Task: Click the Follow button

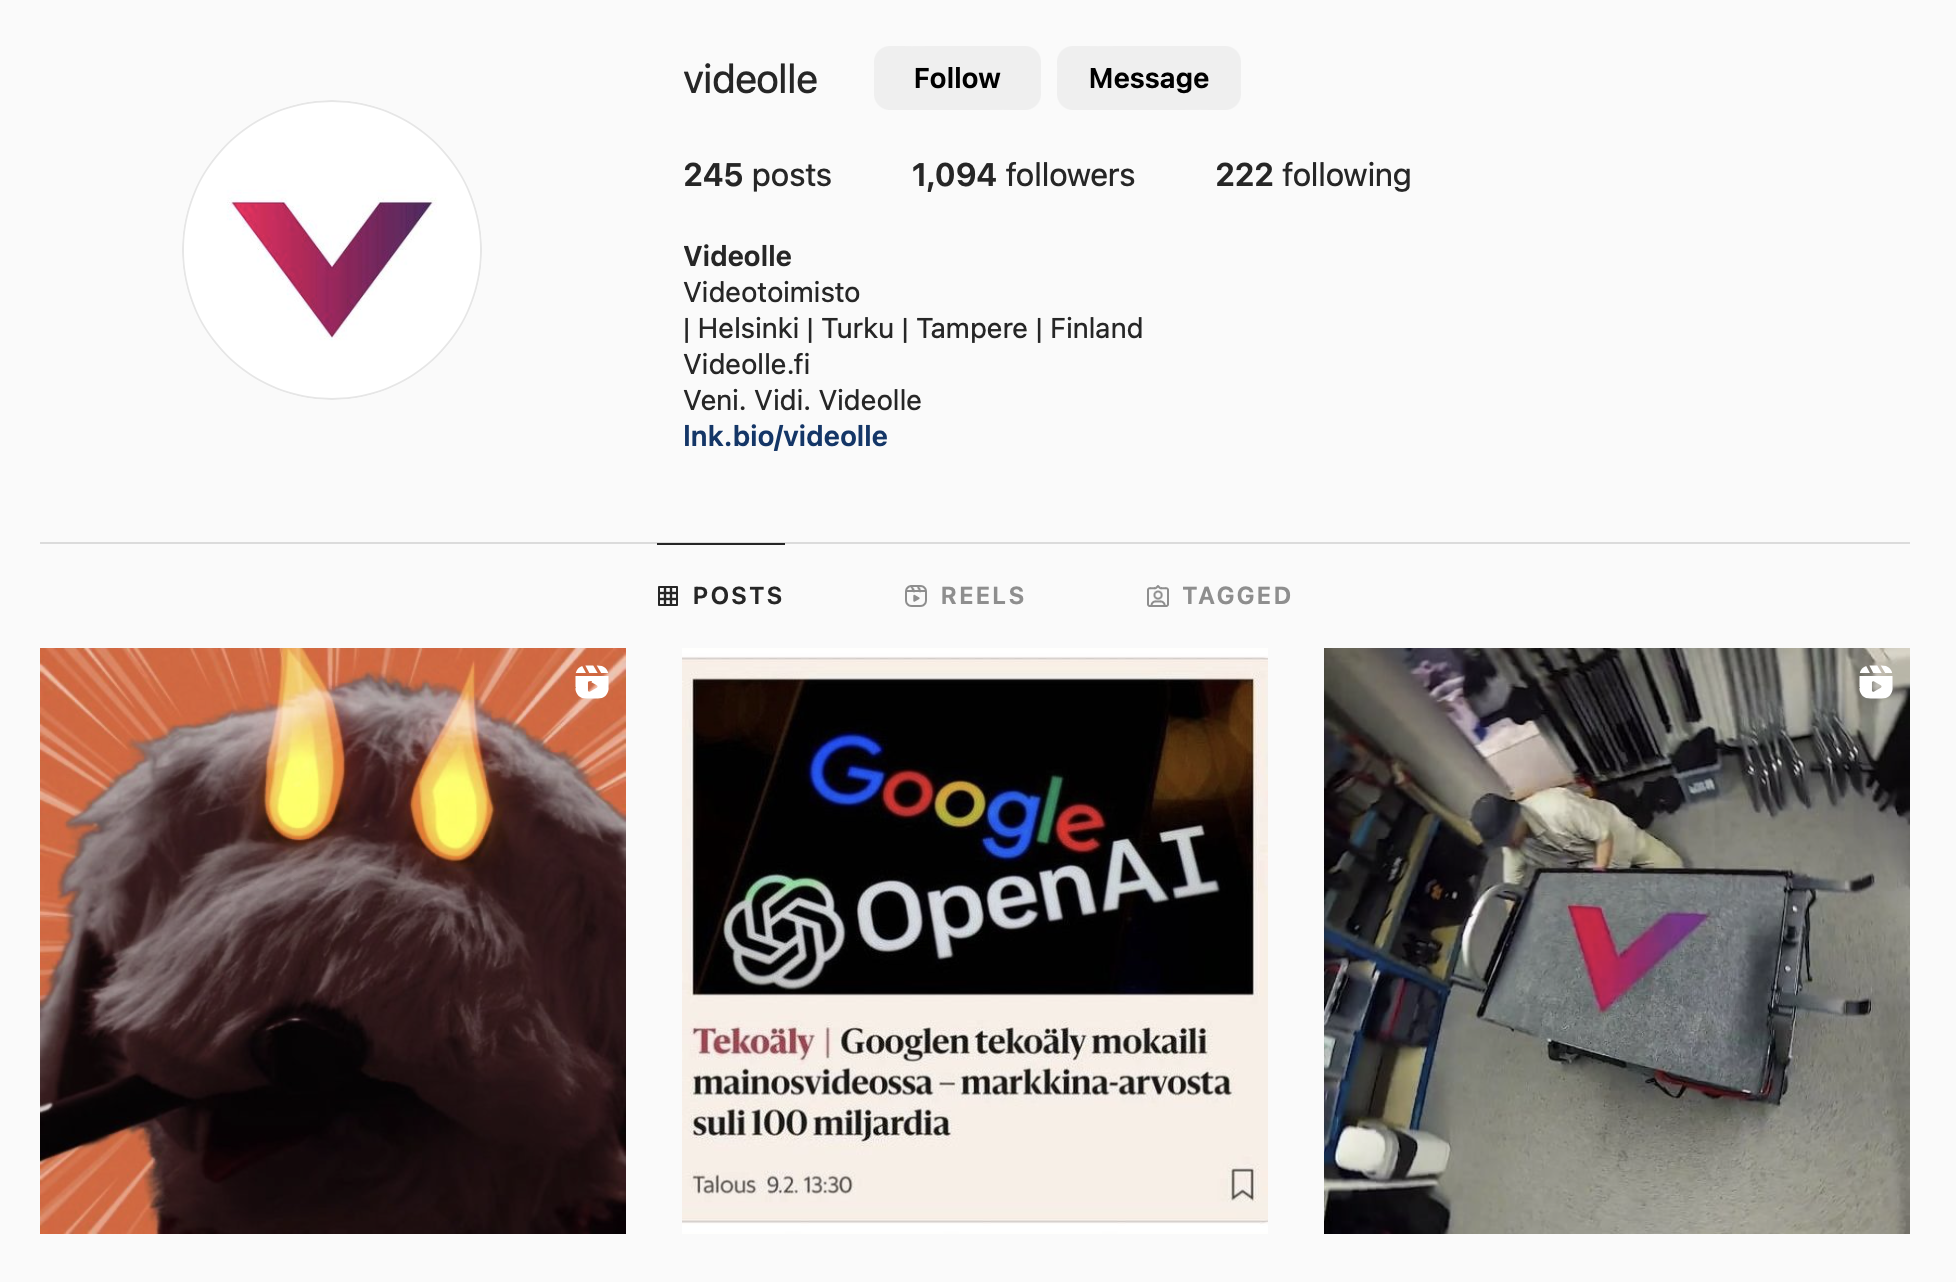Action: [957, 78]
